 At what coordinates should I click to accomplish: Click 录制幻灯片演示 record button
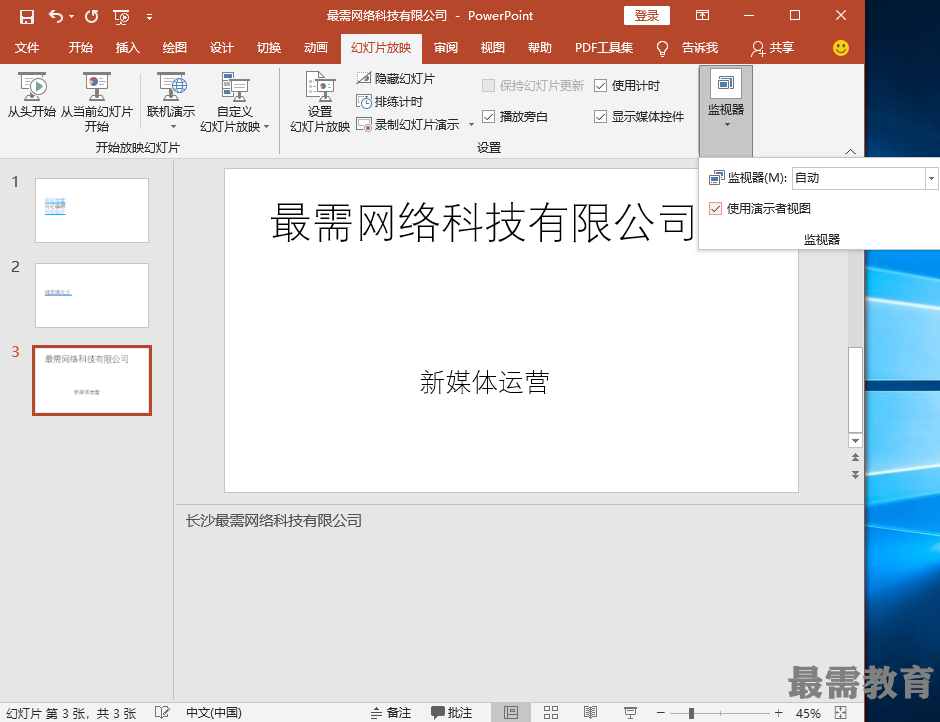pos(408,125)
